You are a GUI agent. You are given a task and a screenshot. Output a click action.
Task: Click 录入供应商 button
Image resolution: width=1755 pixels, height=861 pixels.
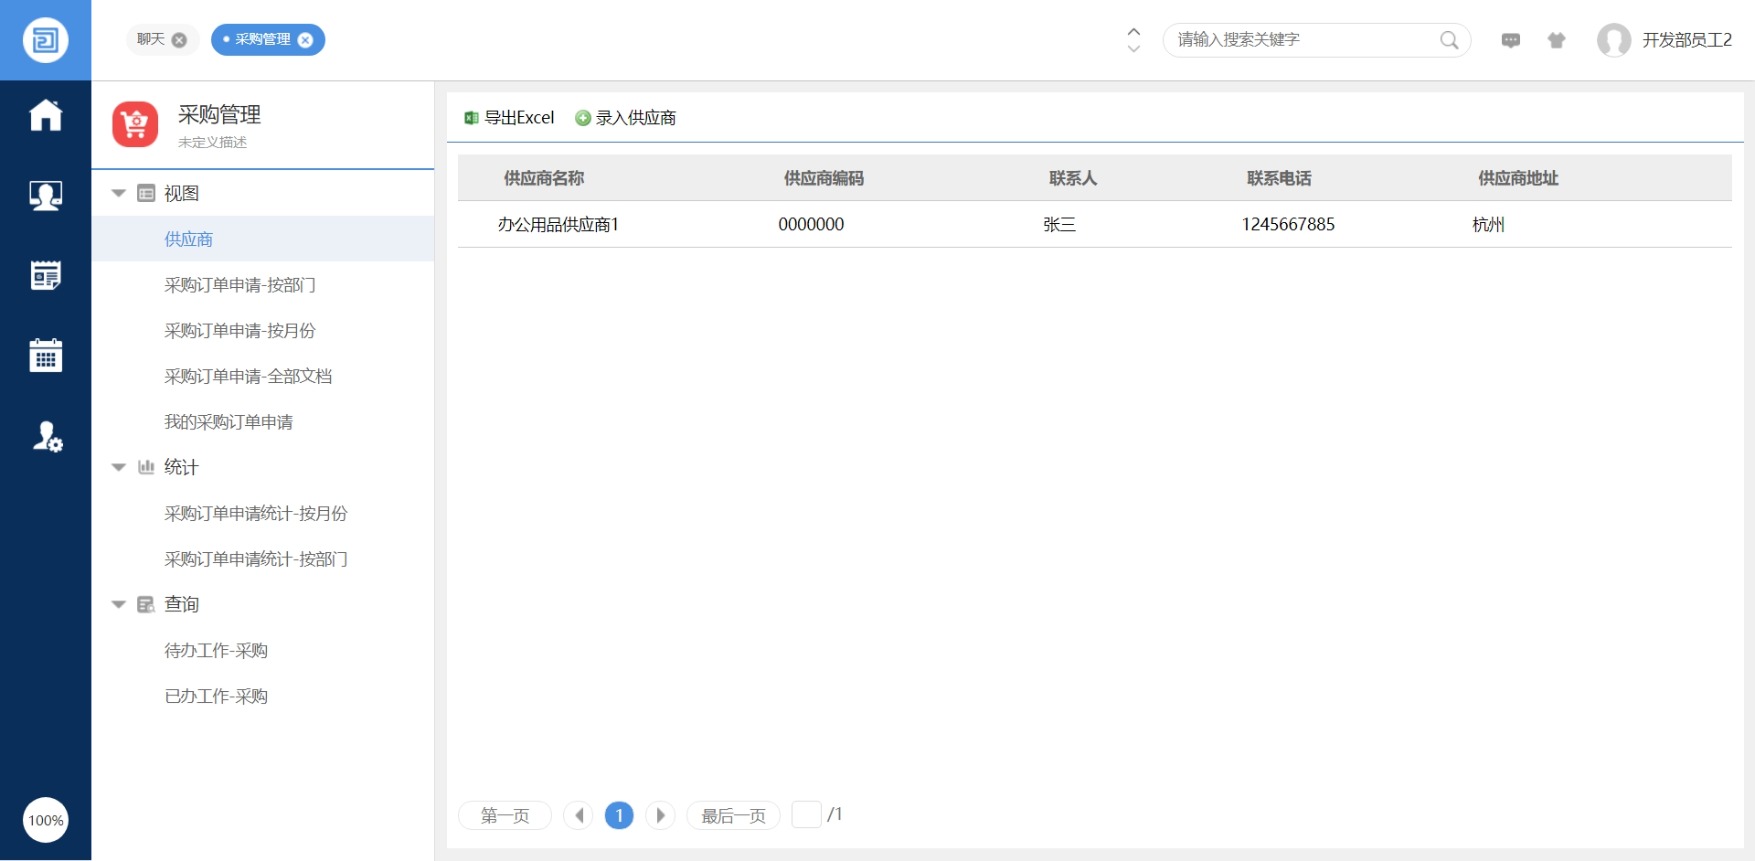626,118
